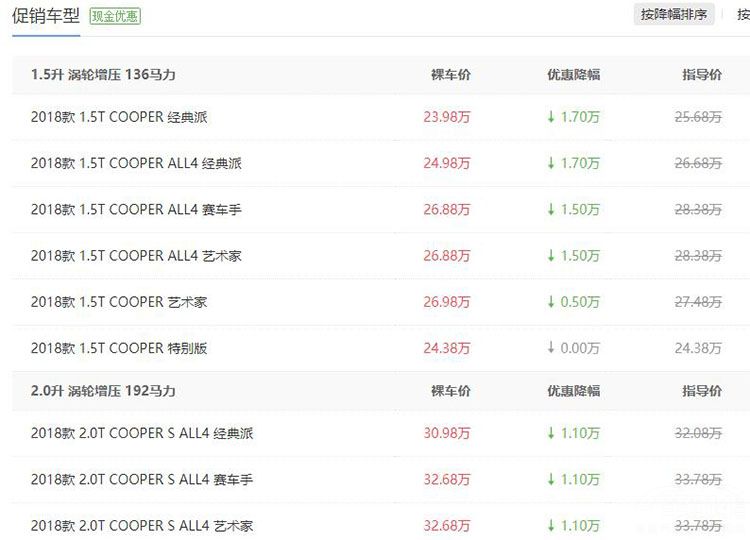
Task: Click the 2.0升 涡轮增压 192马力 group header
Action: point(103,391)
